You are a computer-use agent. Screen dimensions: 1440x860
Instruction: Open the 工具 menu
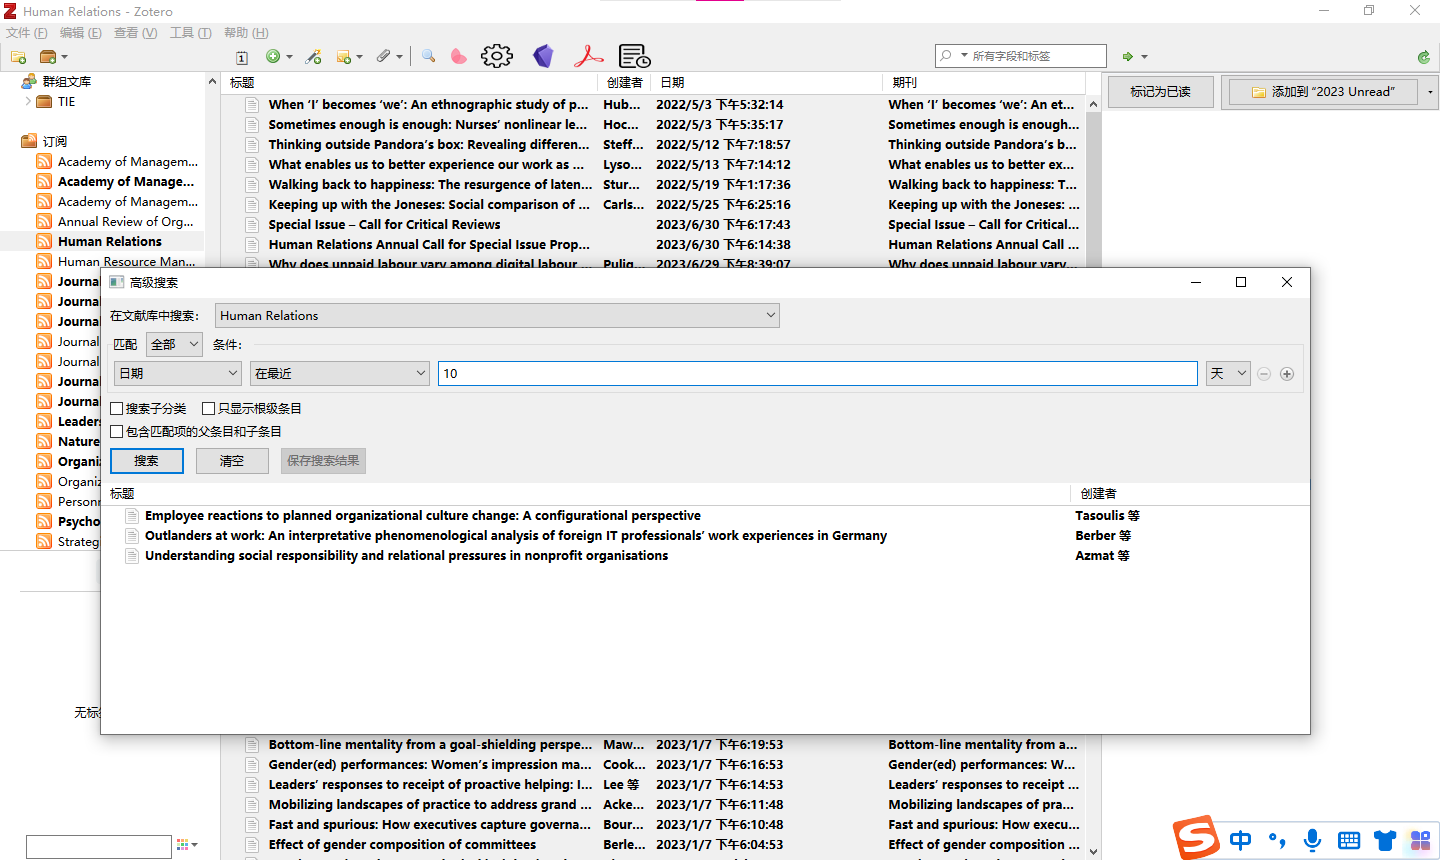click(x=191, y=33)
